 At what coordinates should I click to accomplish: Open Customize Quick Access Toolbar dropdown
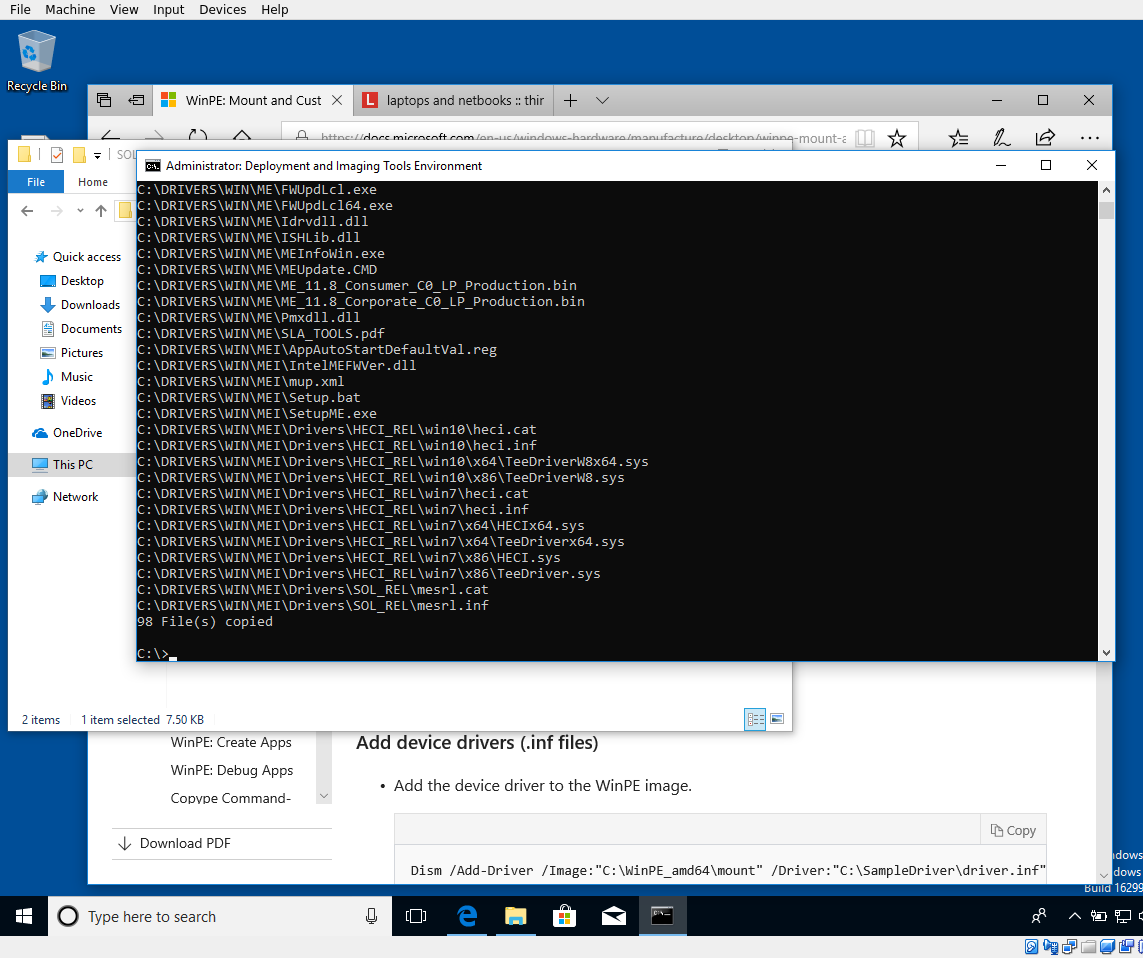98,155
